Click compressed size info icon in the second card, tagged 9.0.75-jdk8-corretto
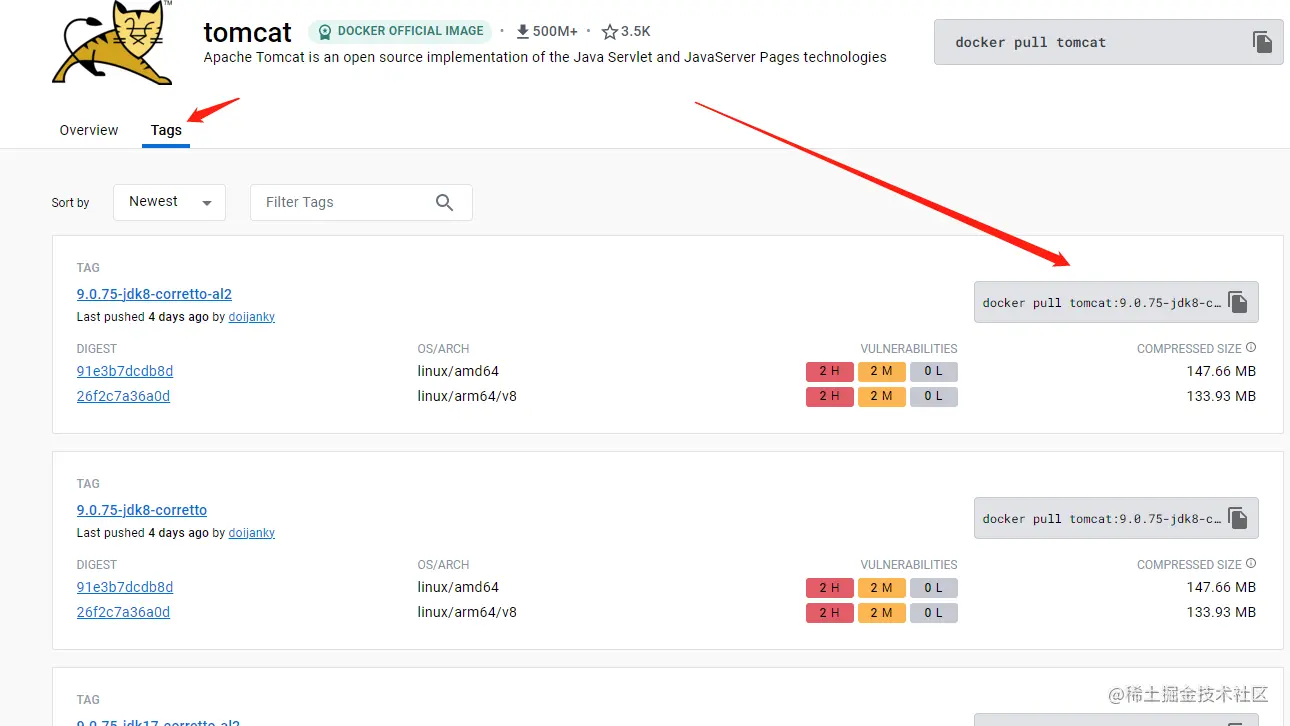 pos(1251,564)
